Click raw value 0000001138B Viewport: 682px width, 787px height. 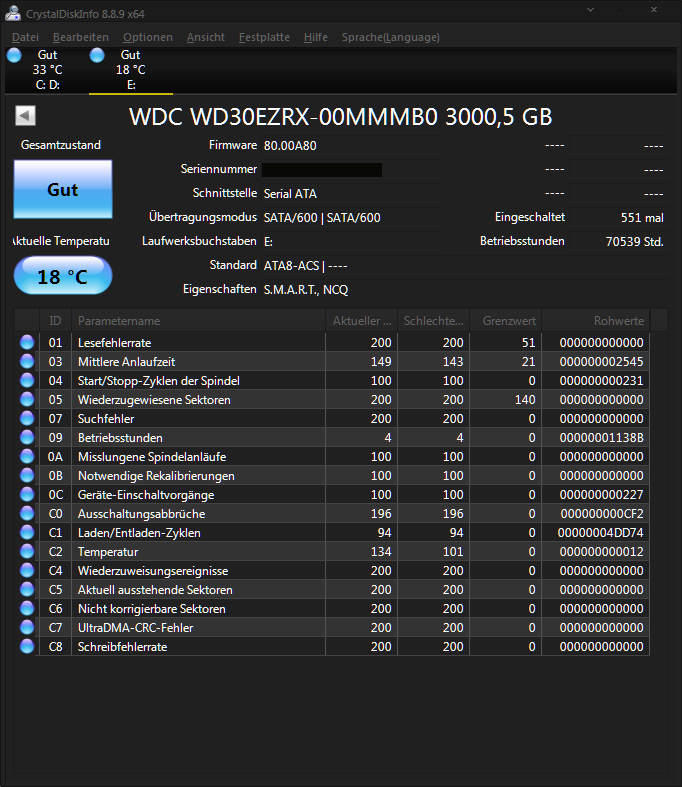(602, 438)
